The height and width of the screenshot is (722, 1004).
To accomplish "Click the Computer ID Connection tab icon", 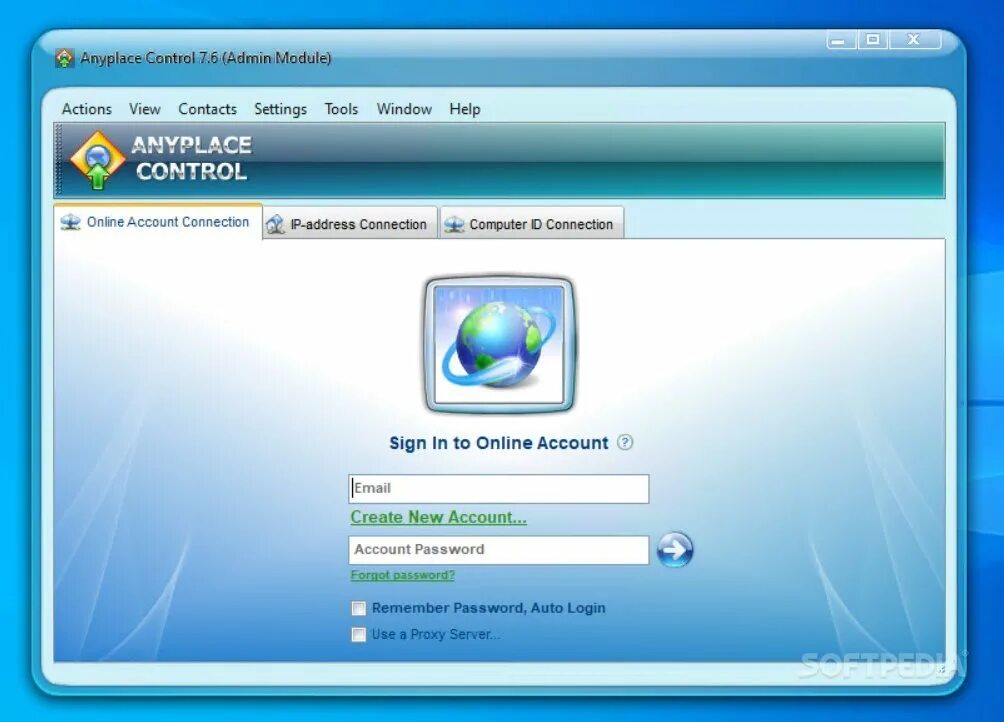I will tap(454, 225).
